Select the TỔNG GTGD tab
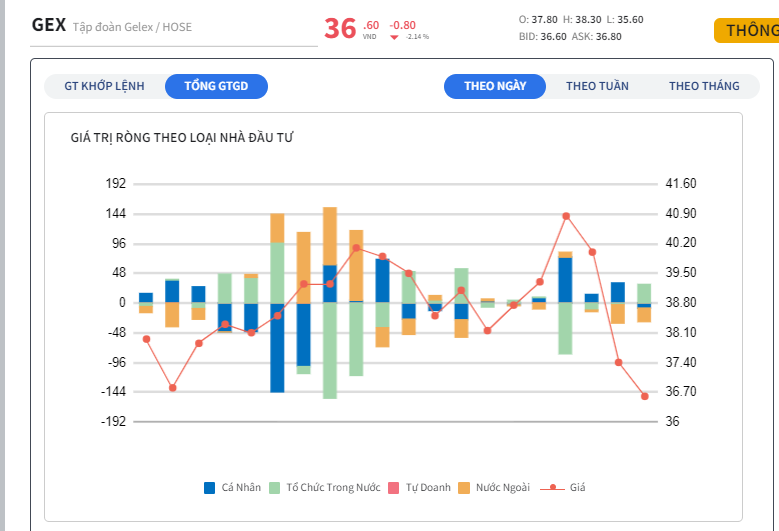The width and height of the screenshot is (779, 531). coord(216,86)
